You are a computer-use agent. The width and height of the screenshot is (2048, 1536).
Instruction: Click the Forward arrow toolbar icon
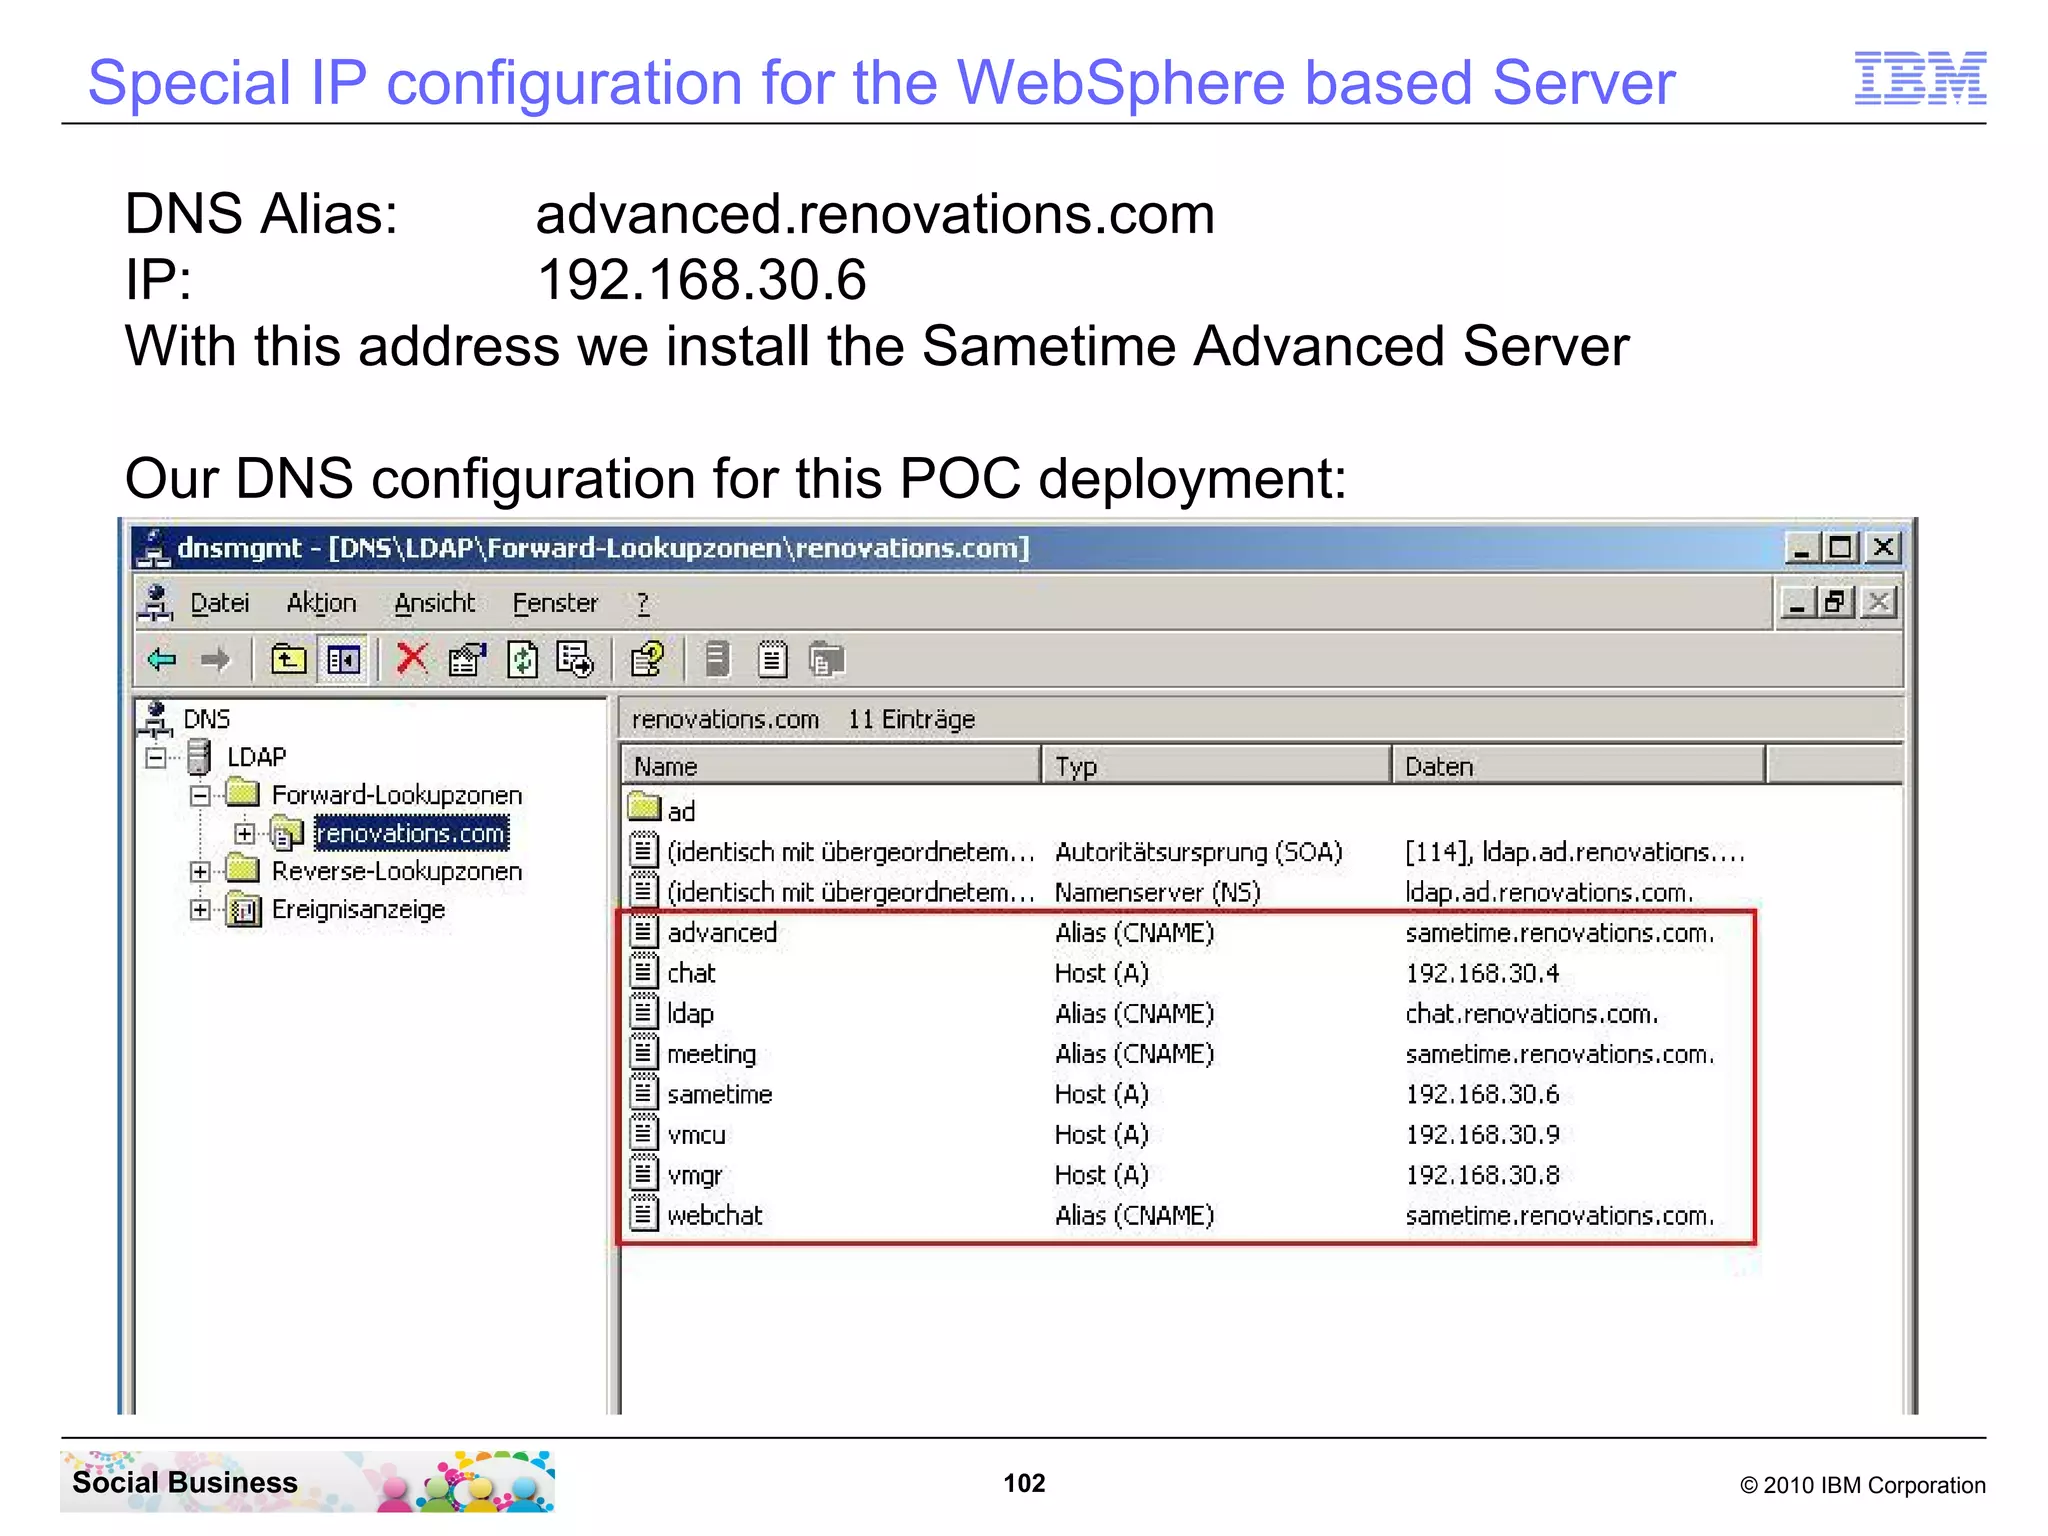coord(215,660)
